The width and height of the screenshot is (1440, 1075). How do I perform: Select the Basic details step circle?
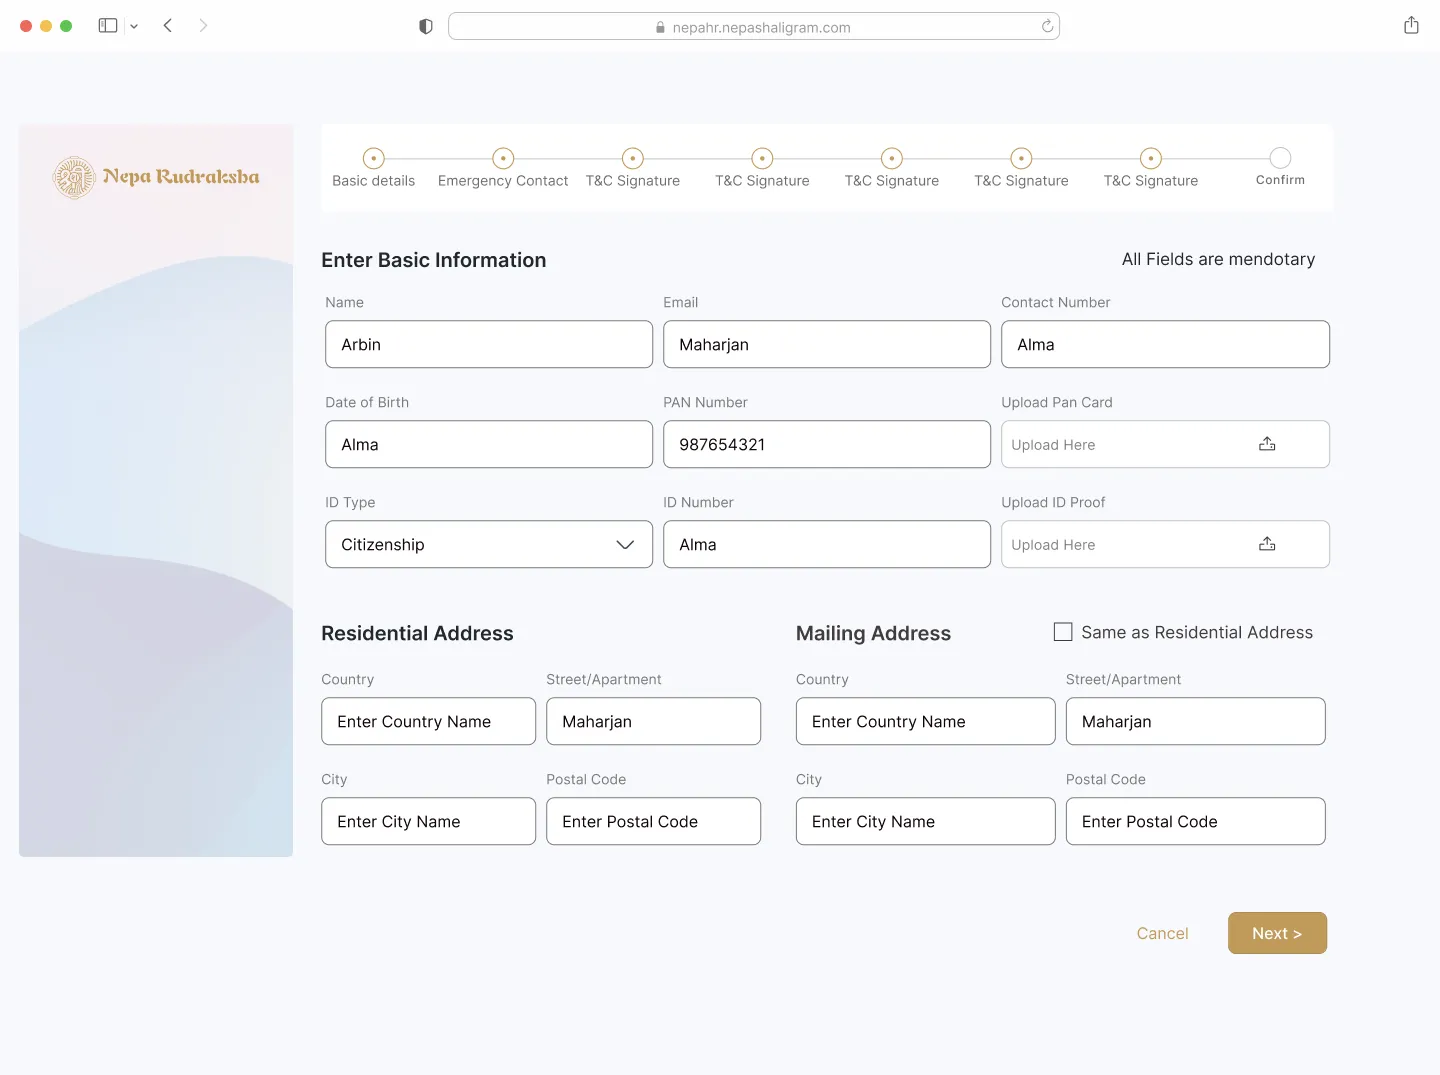pyautogui.click(x=374, y=158)
